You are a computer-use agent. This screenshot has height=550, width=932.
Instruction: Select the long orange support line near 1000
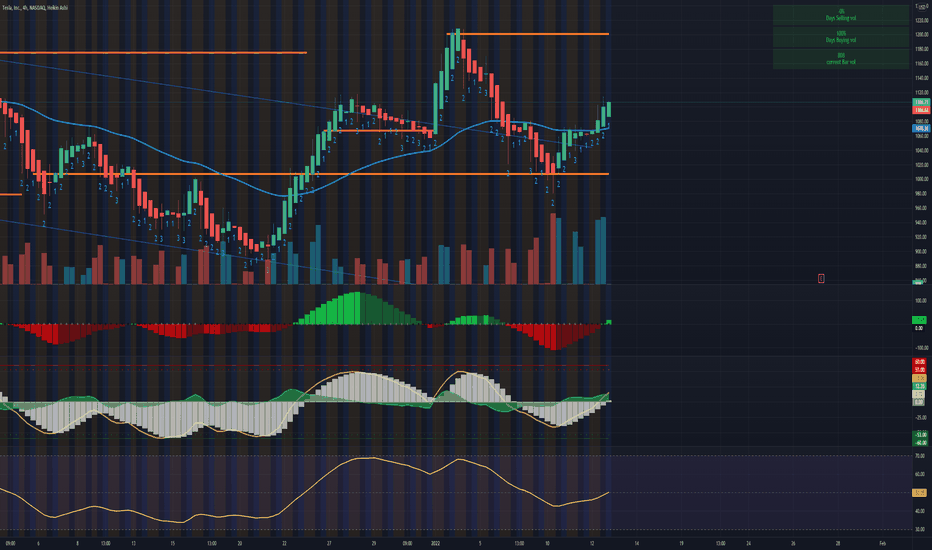click(x=321, y=174)
